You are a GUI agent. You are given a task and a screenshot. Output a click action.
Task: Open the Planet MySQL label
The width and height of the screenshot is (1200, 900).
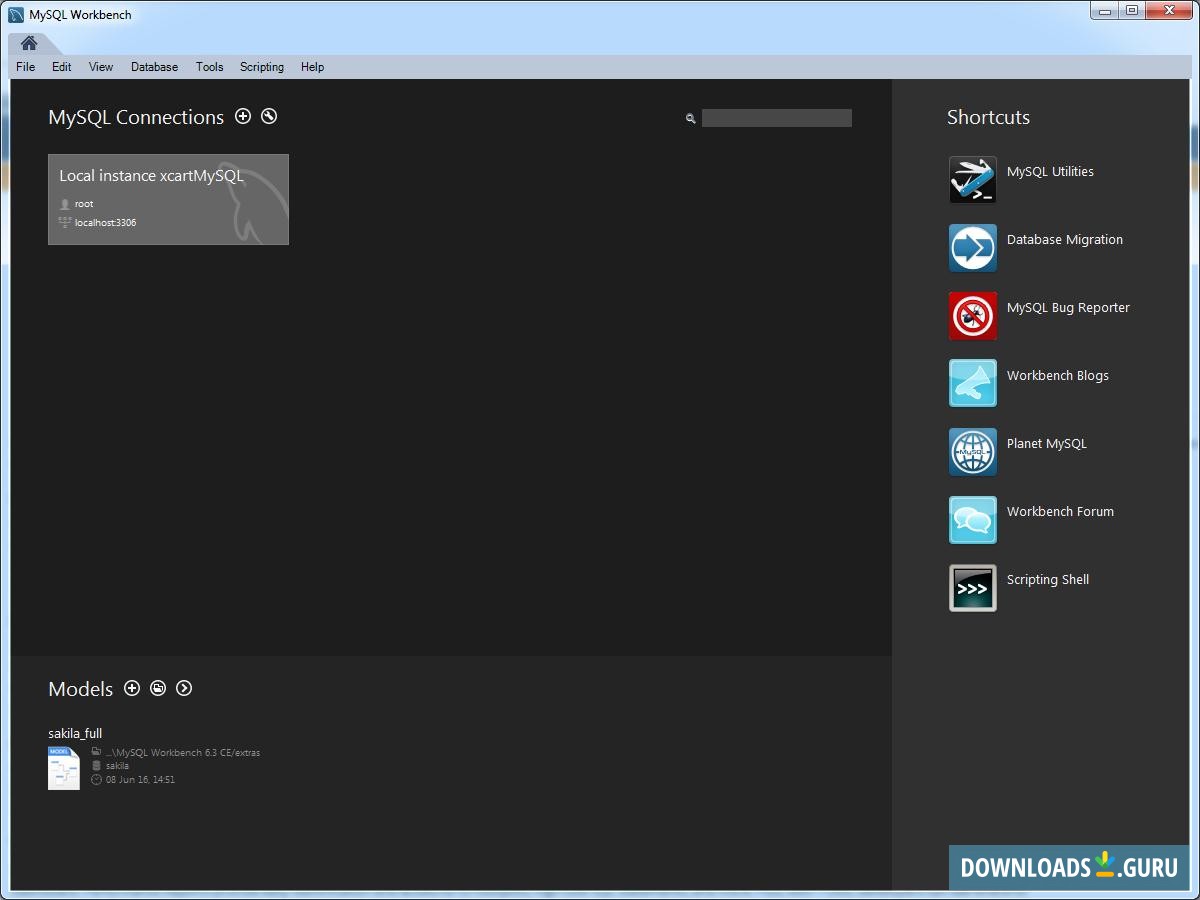click(x=1047, y=444)
